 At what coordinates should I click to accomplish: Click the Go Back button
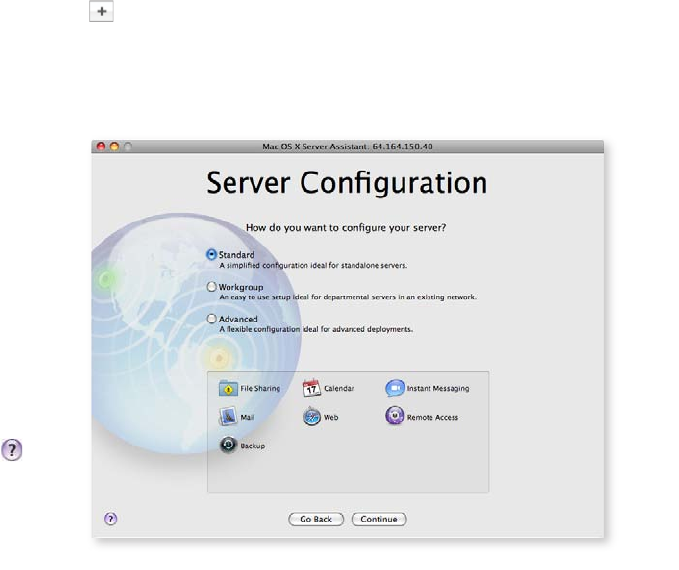pyautogui.click(x=316, y=519)
